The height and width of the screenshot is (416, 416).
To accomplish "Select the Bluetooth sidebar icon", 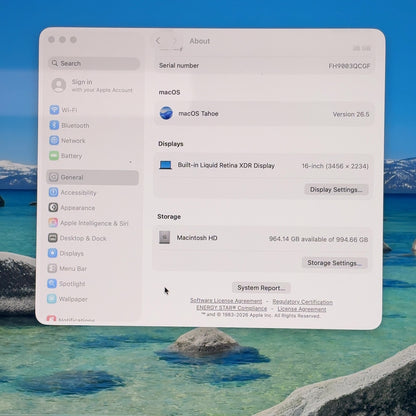I will (54, 125).
